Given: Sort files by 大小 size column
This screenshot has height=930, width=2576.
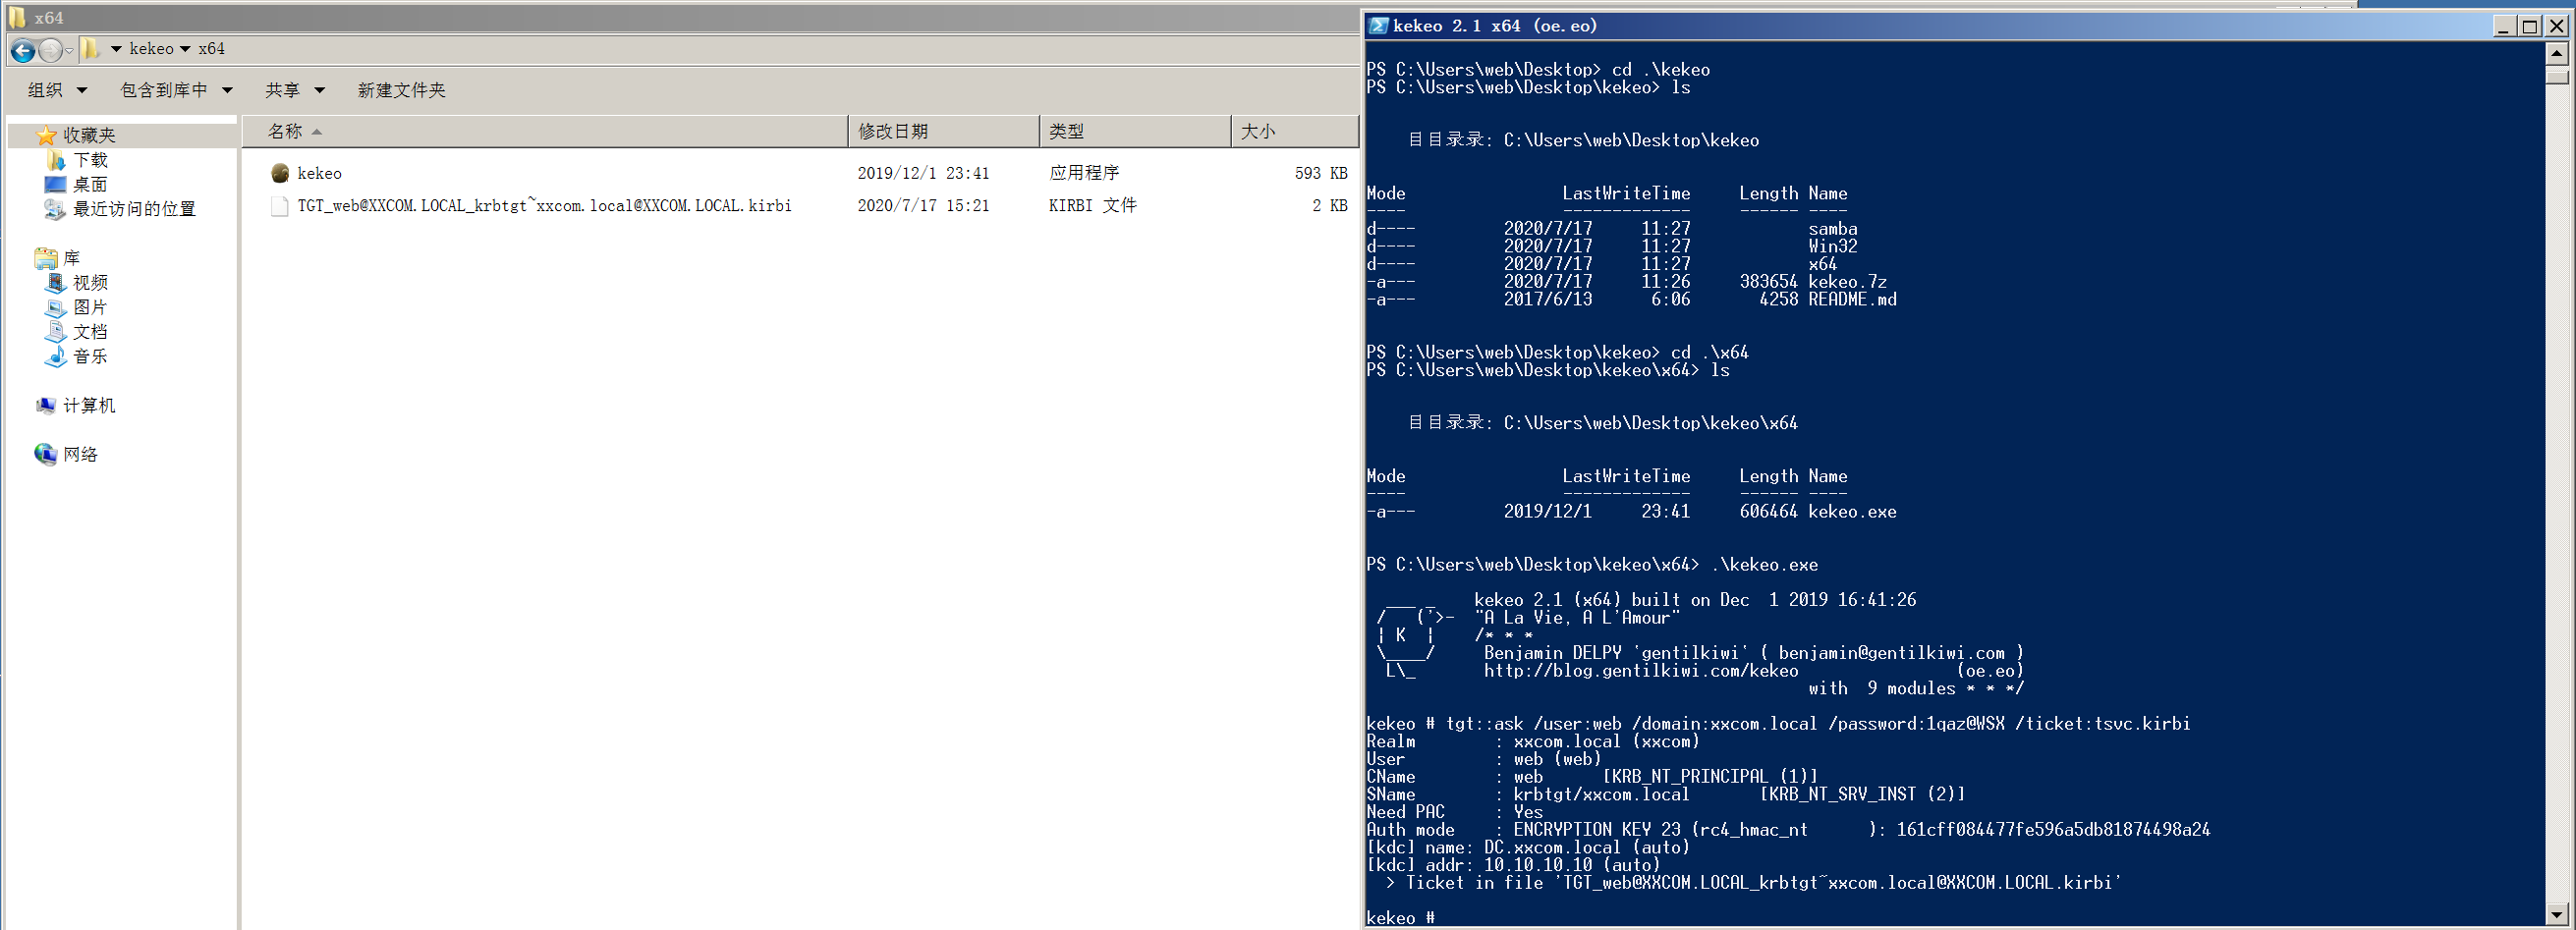Looking at the screenshot, I should (1257, 131).
